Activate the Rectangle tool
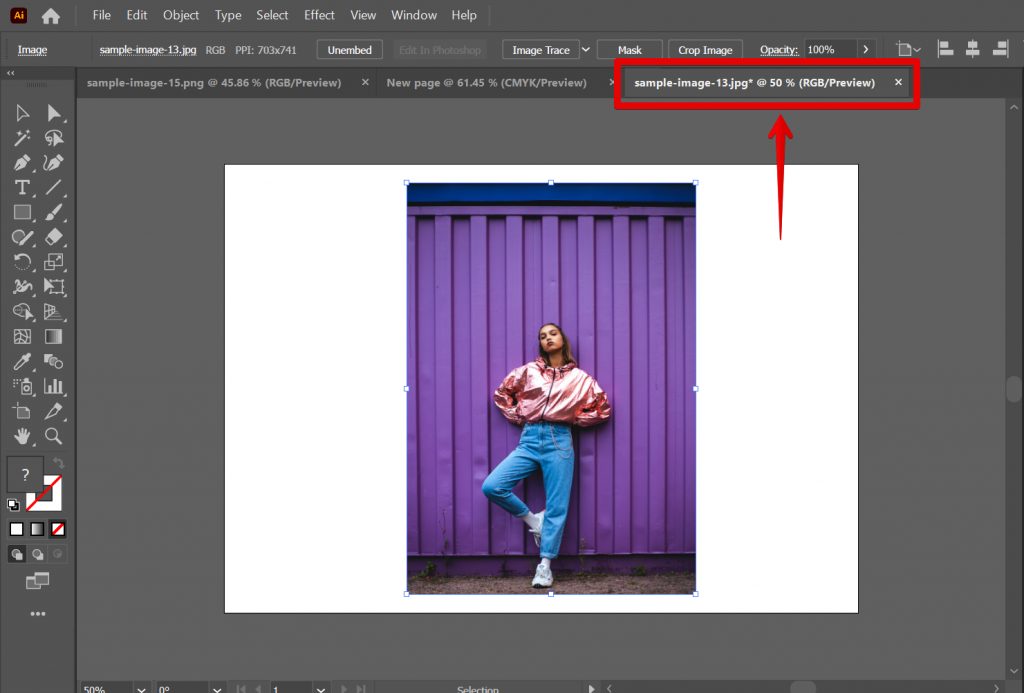Screen dimensions: 1024x693 [x=22, y=212]
